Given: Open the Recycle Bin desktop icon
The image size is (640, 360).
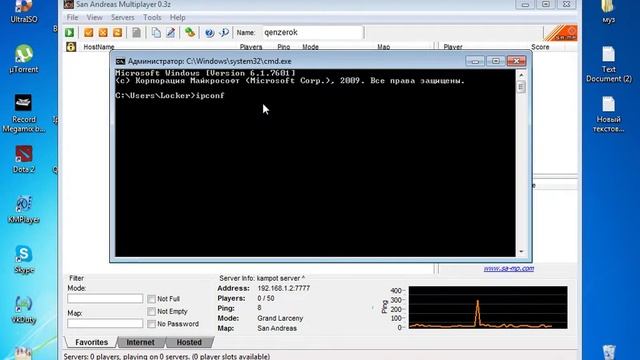Looking at the screenshot, I should (609, 352).
